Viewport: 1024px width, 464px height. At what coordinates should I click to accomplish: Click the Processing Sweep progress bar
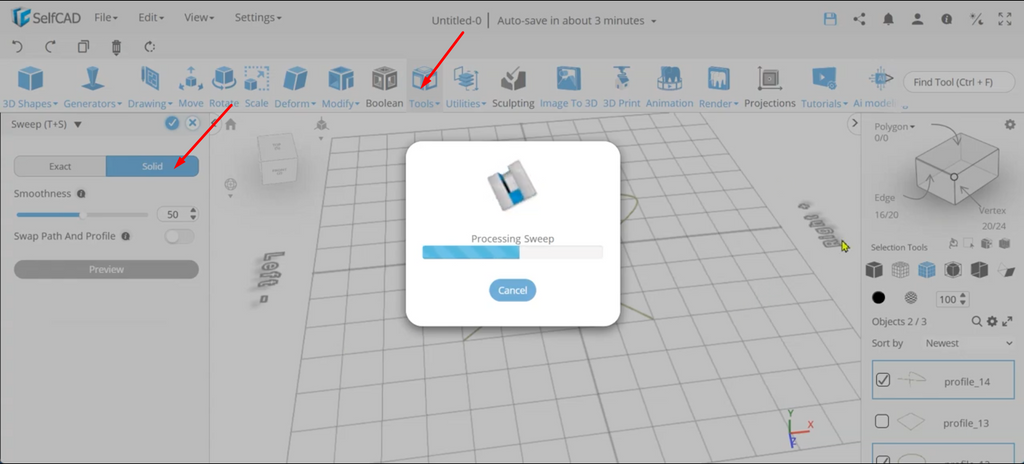point(513,252)
